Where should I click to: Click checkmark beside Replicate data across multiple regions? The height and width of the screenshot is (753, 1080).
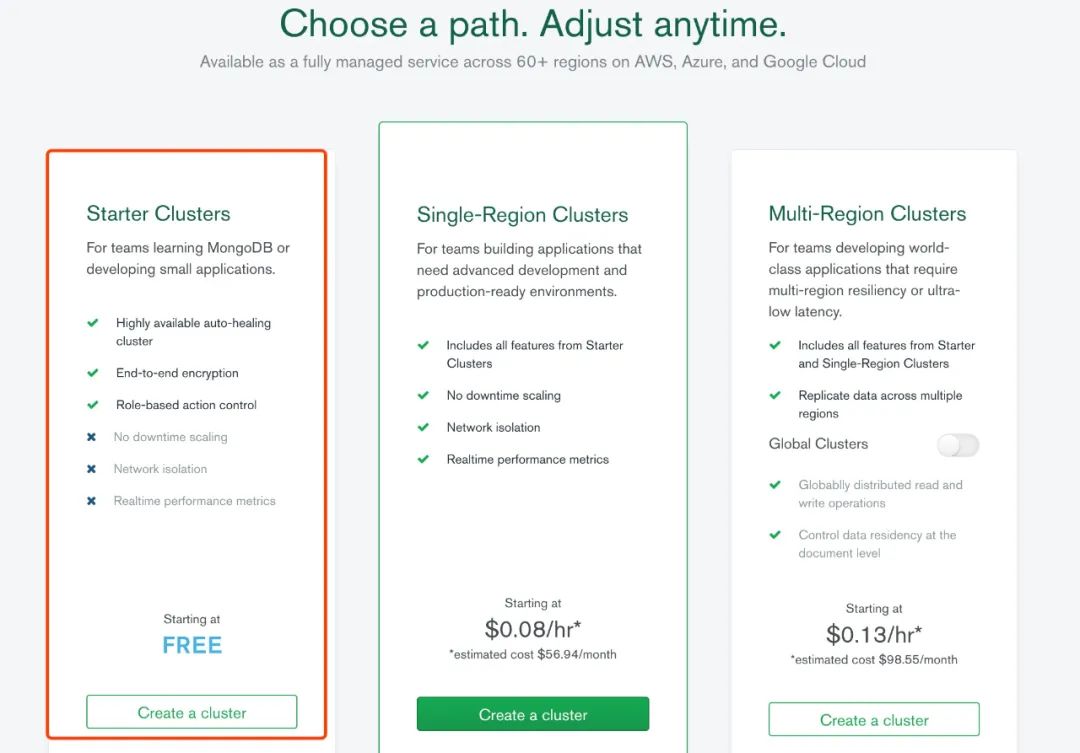[x=775, y=395]
